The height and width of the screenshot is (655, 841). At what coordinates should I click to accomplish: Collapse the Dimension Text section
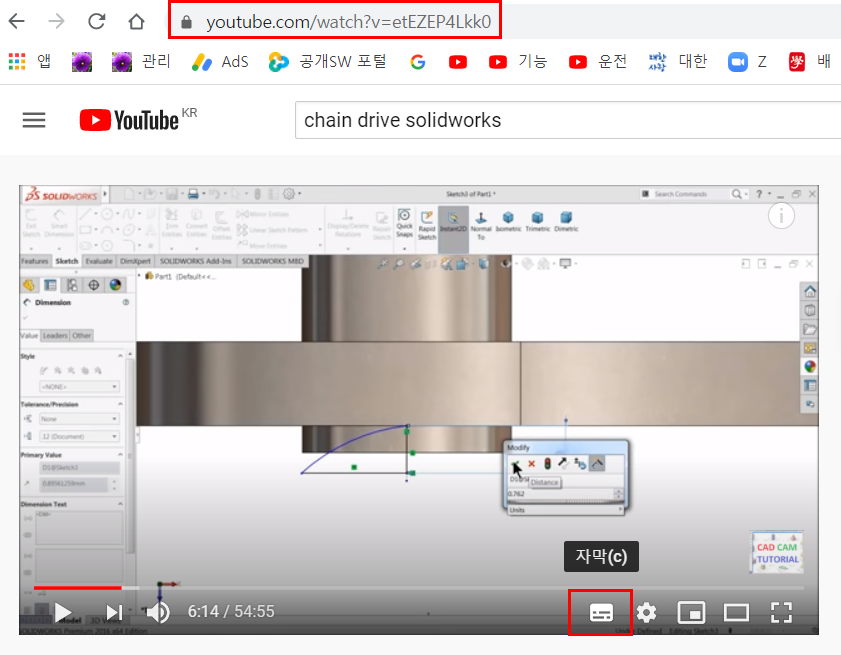tap(120, 504)
